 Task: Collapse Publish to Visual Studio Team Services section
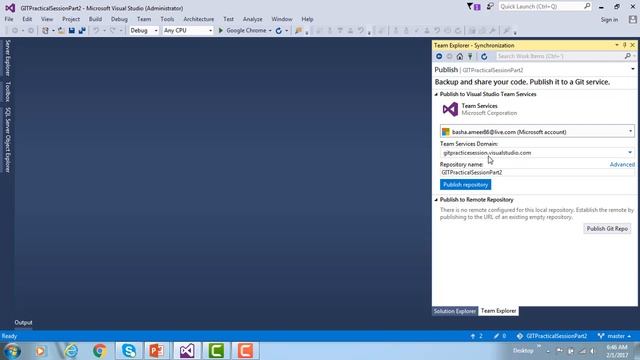pos(436,94)
